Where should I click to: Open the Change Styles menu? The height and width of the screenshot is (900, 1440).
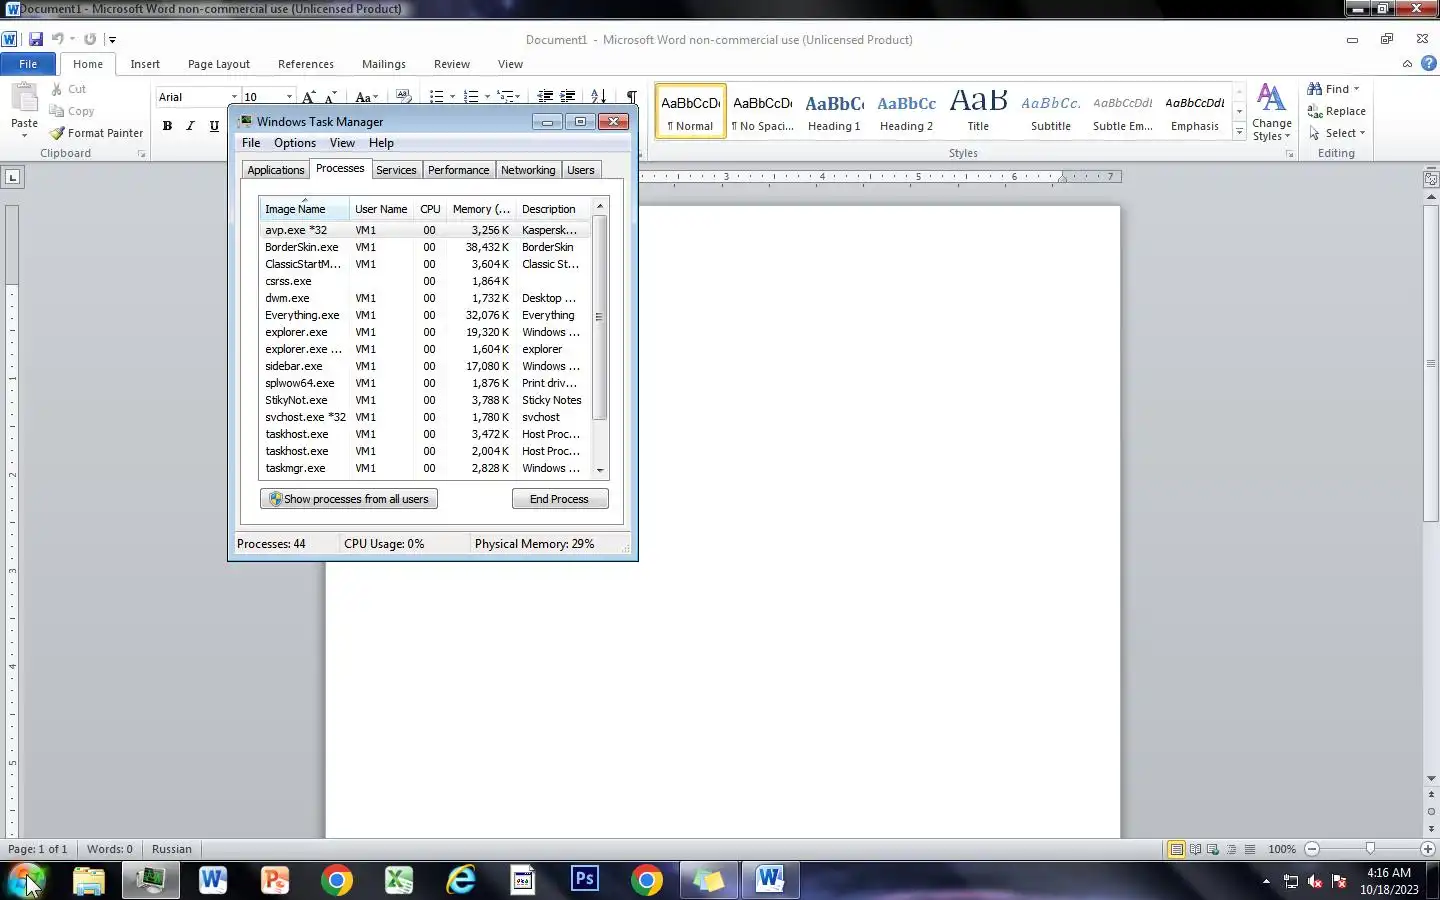coord(1271,112)
